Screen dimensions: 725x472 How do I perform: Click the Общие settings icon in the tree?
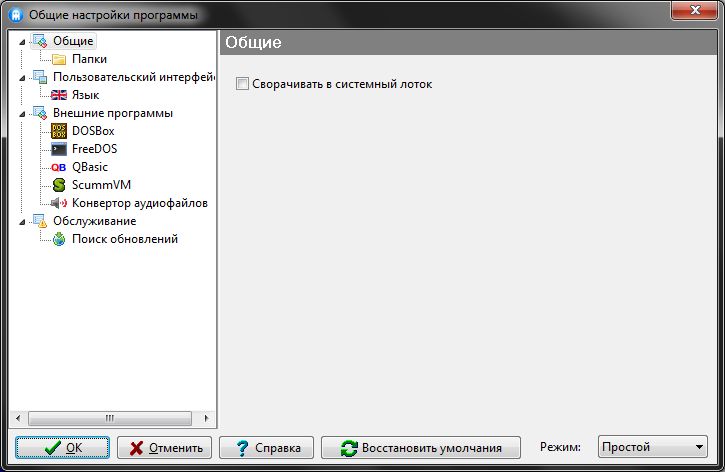tap(40, 41)
